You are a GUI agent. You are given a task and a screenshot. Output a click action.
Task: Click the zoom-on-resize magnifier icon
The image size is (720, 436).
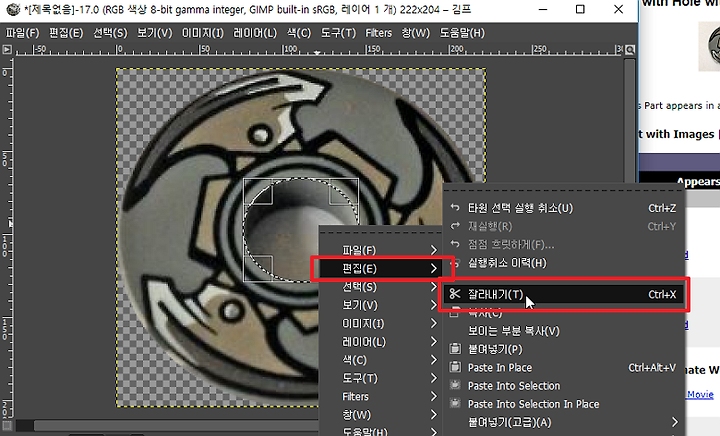[x=630, y=50]
